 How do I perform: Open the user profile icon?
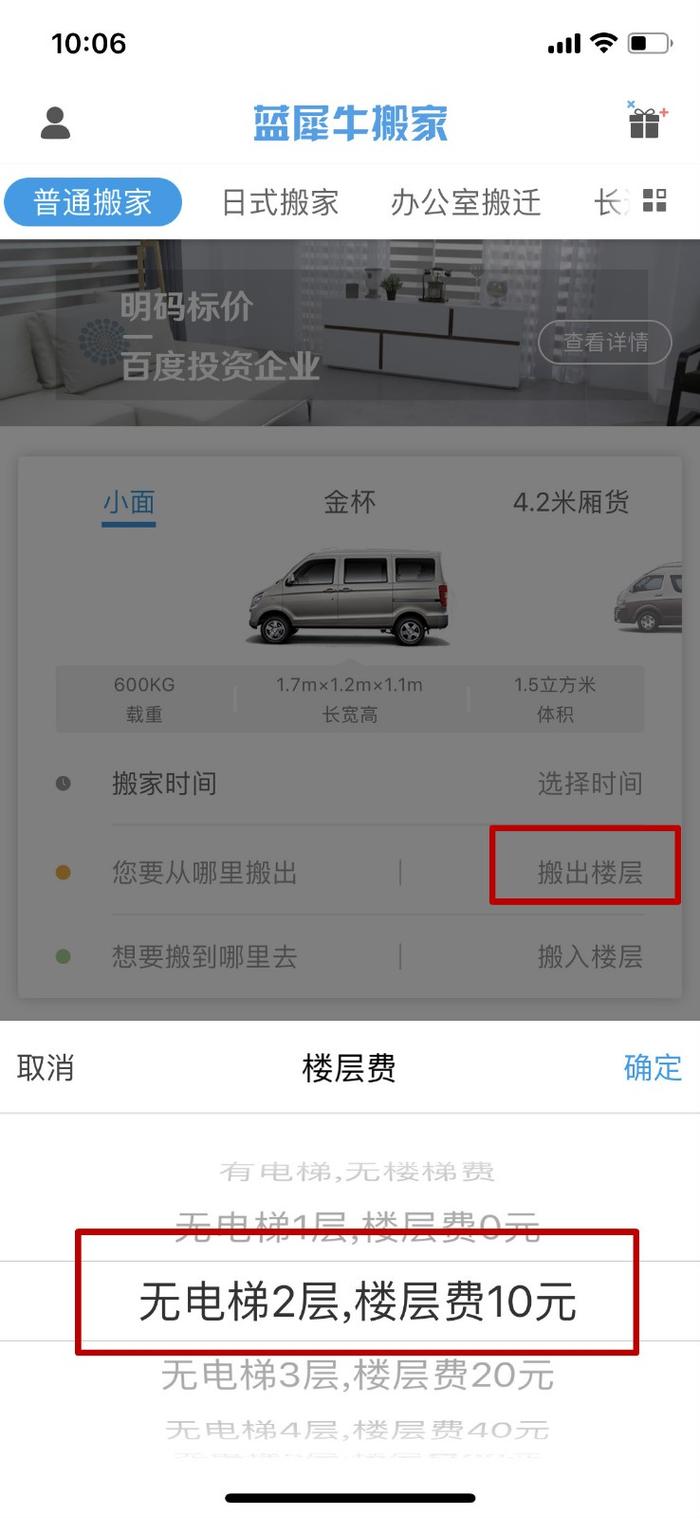55,123
